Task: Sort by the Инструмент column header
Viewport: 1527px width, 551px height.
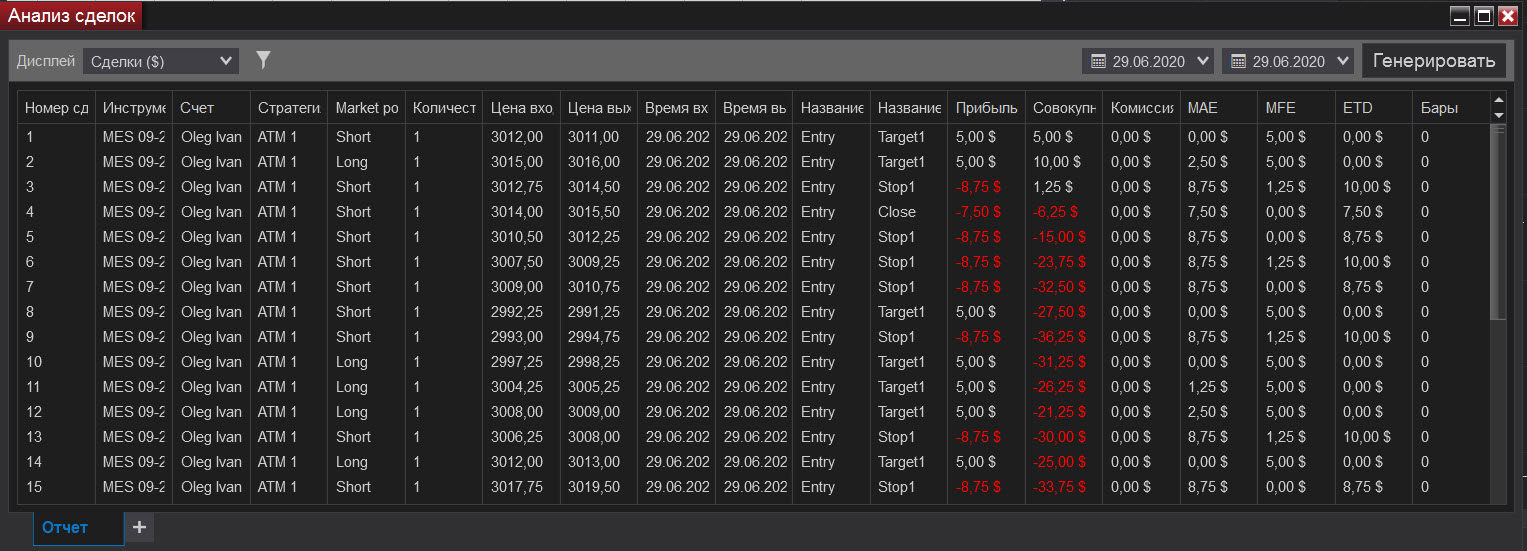Action: click(134, 108)
